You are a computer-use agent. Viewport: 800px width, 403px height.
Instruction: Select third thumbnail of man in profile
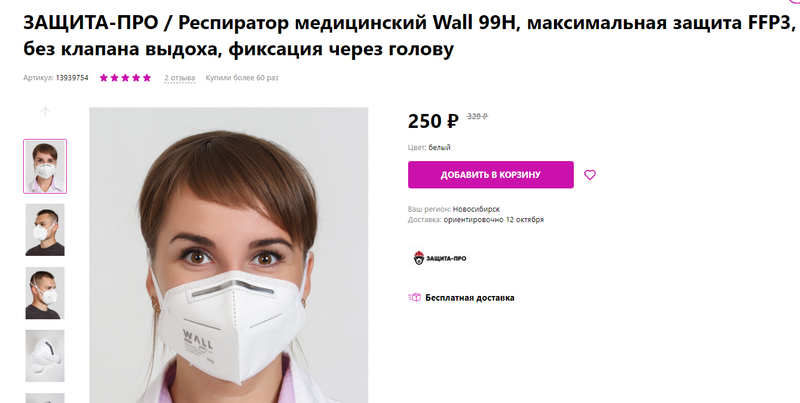click(45, 293)
